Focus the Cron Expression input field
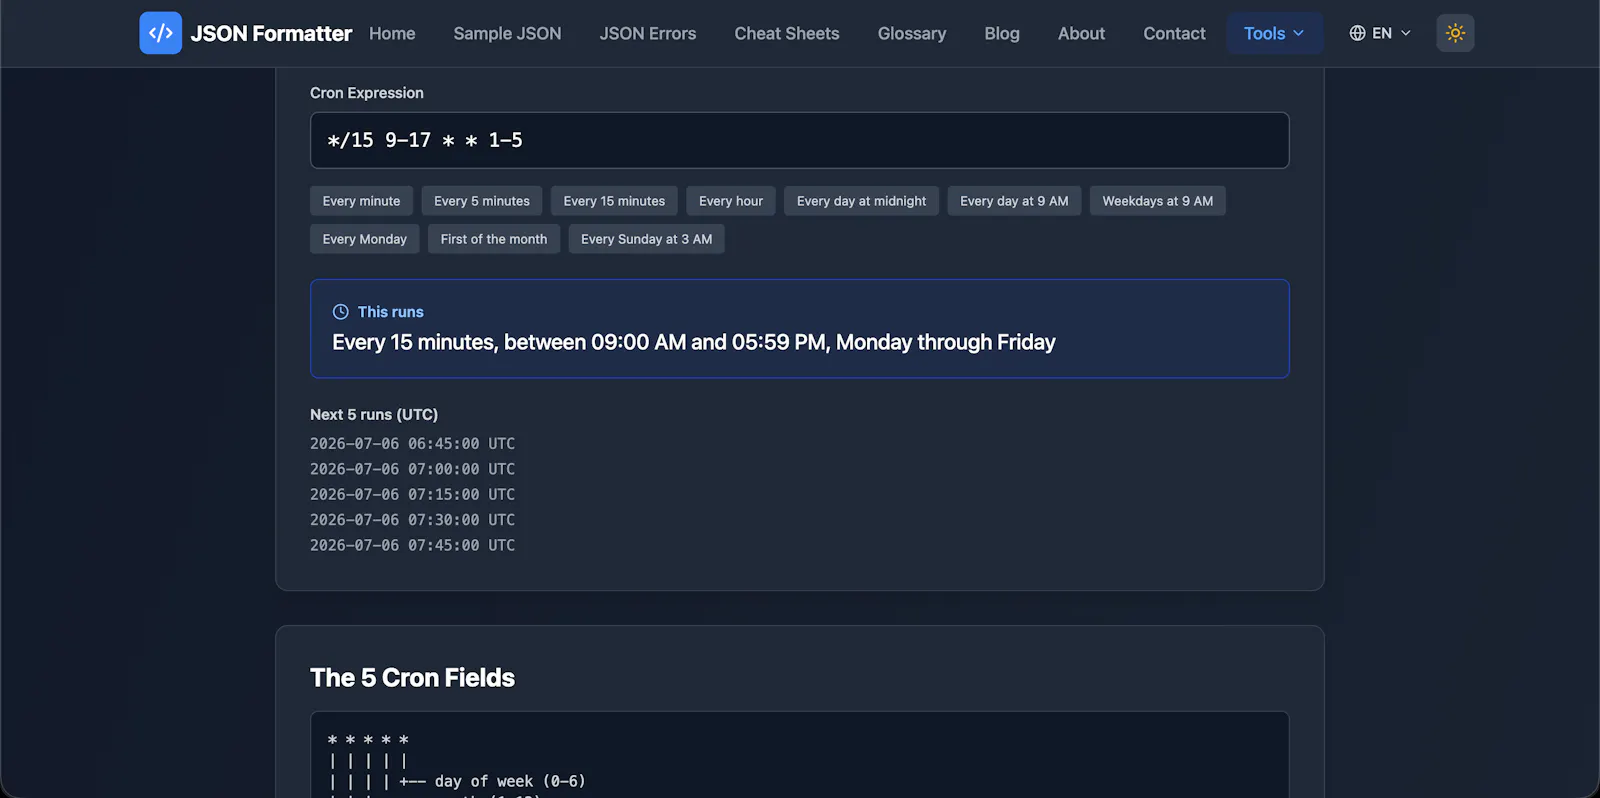Image resolution: width=1600 pixels, height=798 pixels. 799,140
